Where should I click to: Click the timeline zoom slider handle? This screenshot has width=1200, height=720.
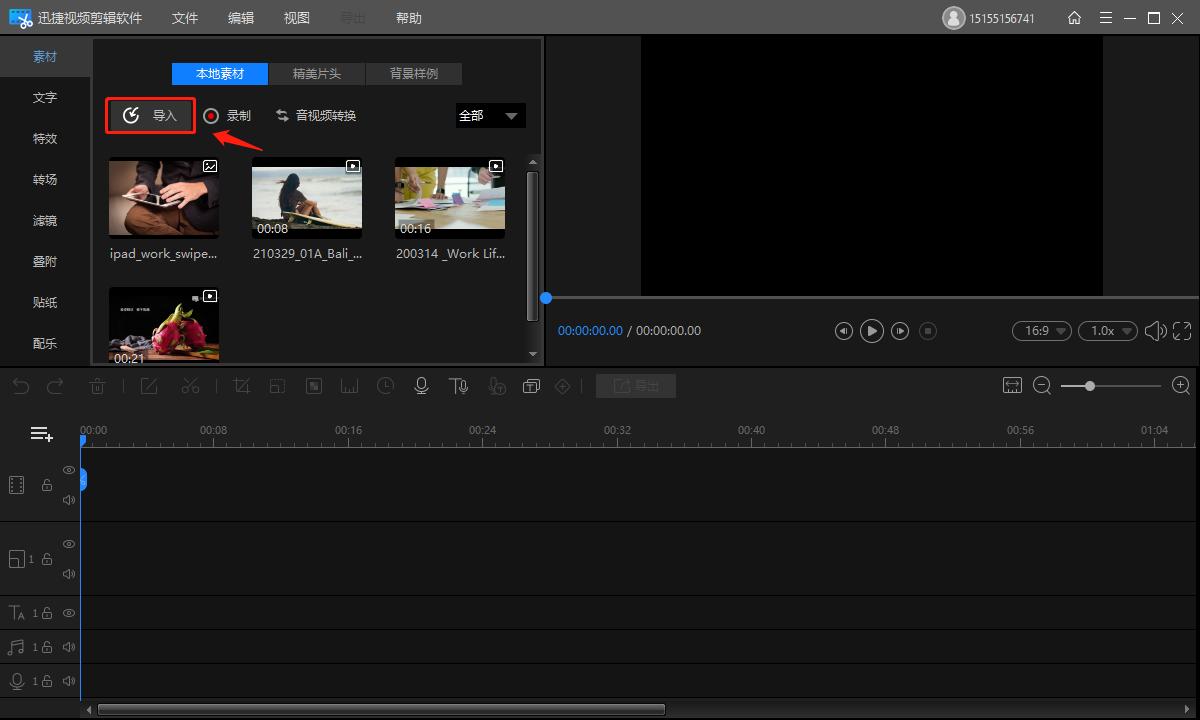click(x=1090, y=386)
